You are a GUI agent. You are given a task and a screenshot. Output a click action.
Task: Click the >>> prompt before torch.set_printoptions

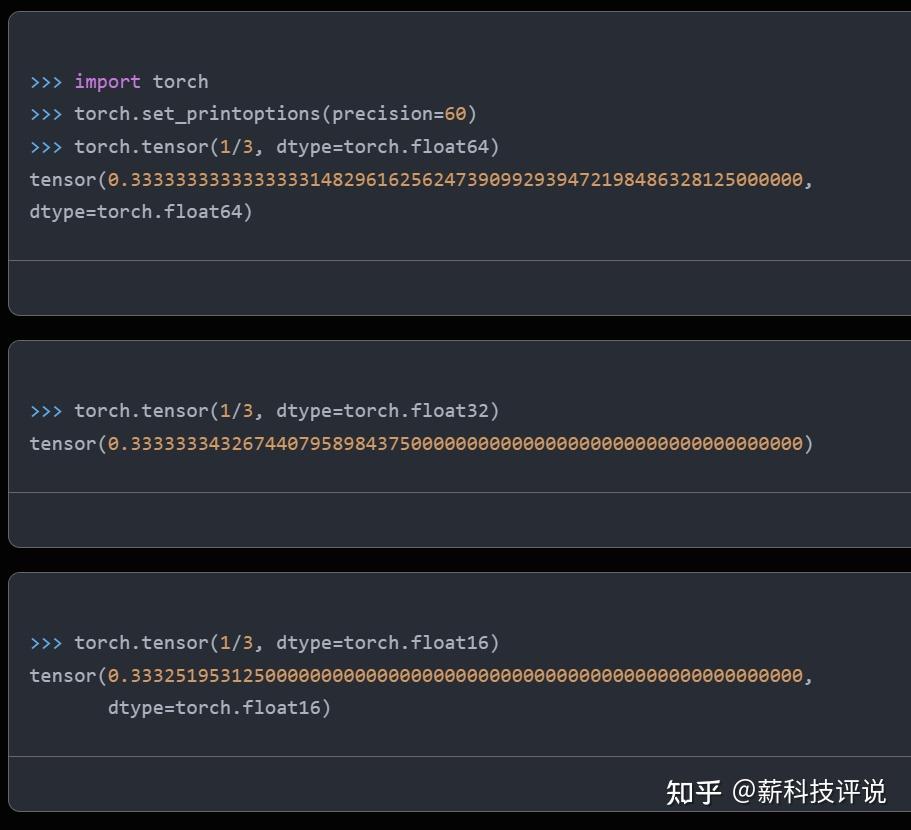pos(46,114)
